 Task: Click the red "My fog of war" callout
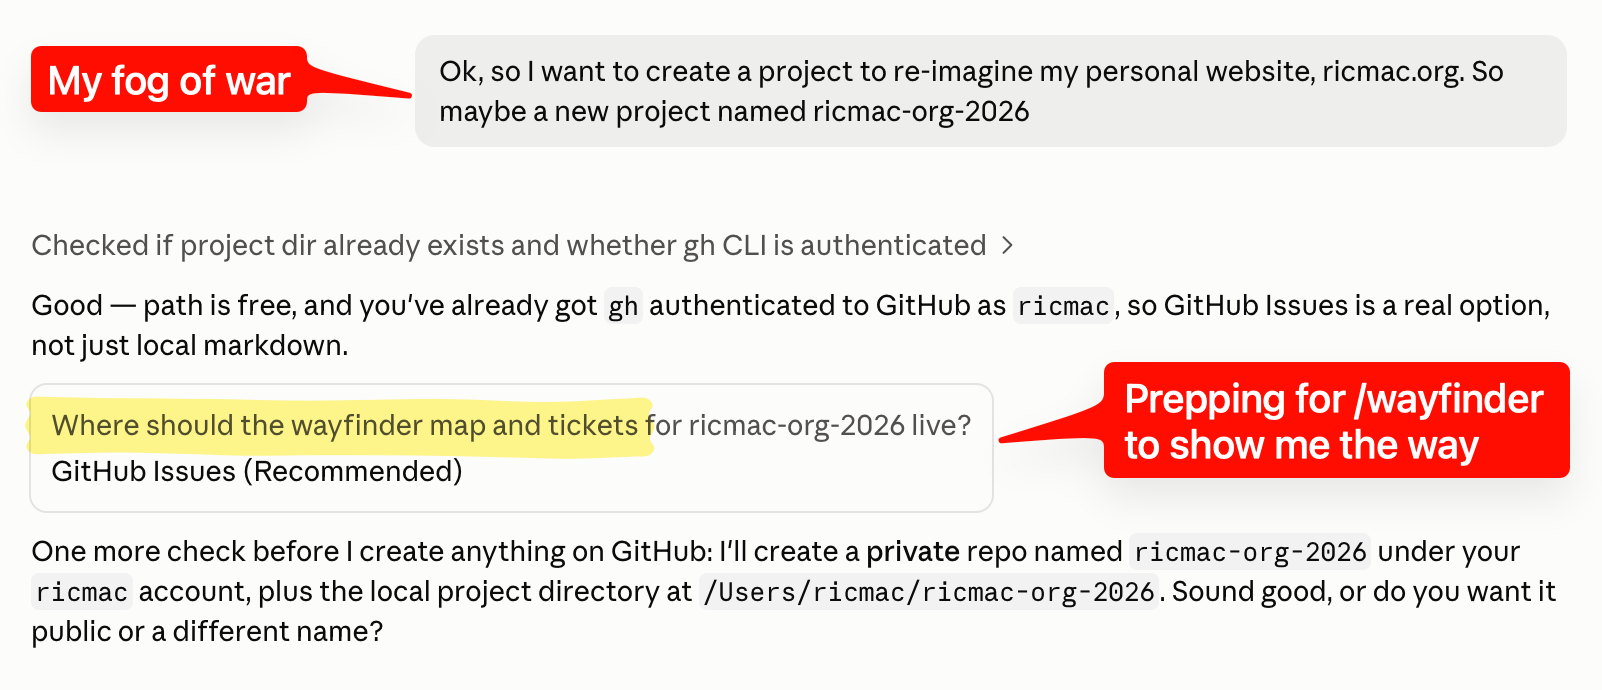169,80
